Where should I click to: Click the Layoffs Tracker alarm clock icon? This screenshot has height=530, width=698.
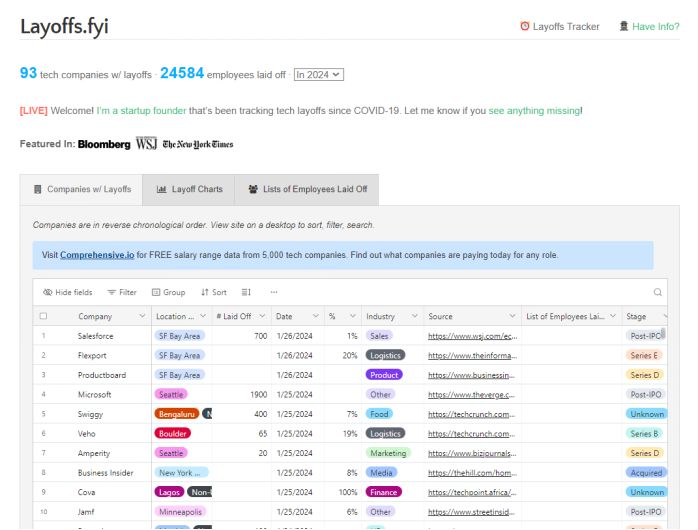pos(525,26)
